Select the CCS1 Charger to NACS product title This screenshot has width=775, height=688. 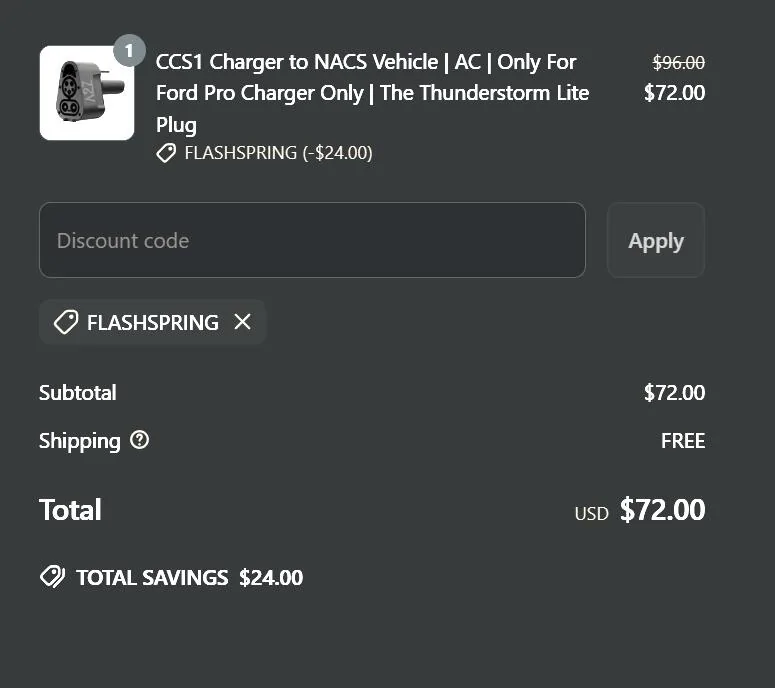373,93
